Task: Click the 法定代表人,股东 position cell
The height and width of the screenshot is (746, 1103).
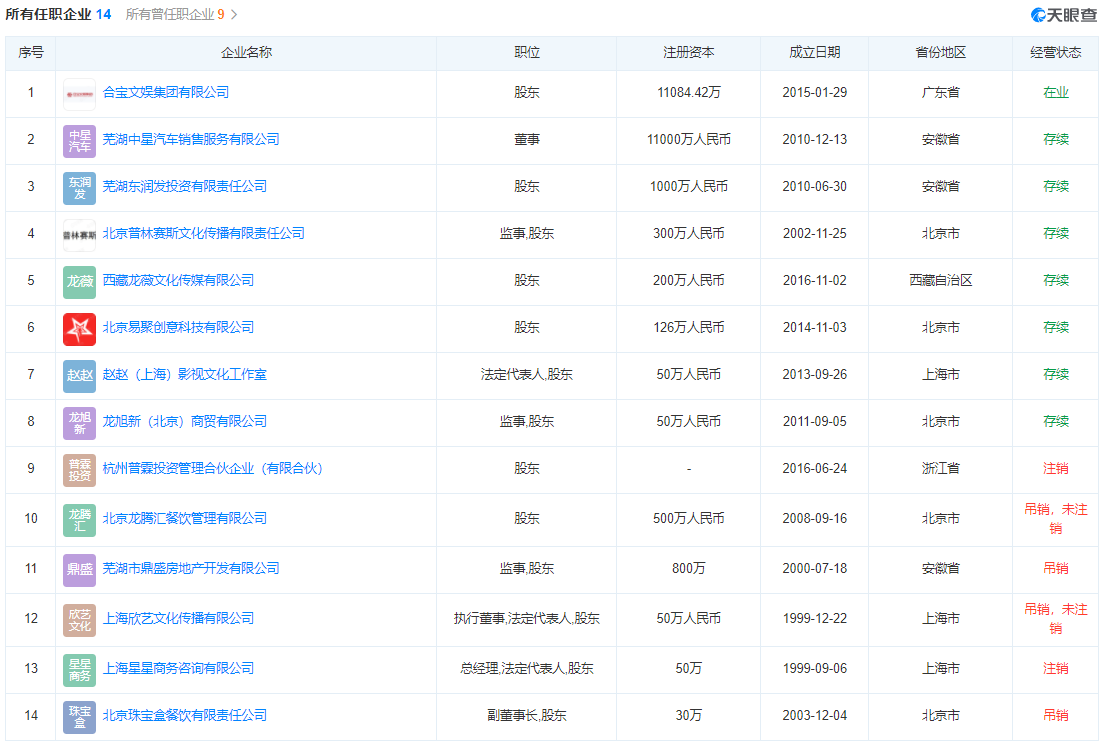Action: pos(527,374)
